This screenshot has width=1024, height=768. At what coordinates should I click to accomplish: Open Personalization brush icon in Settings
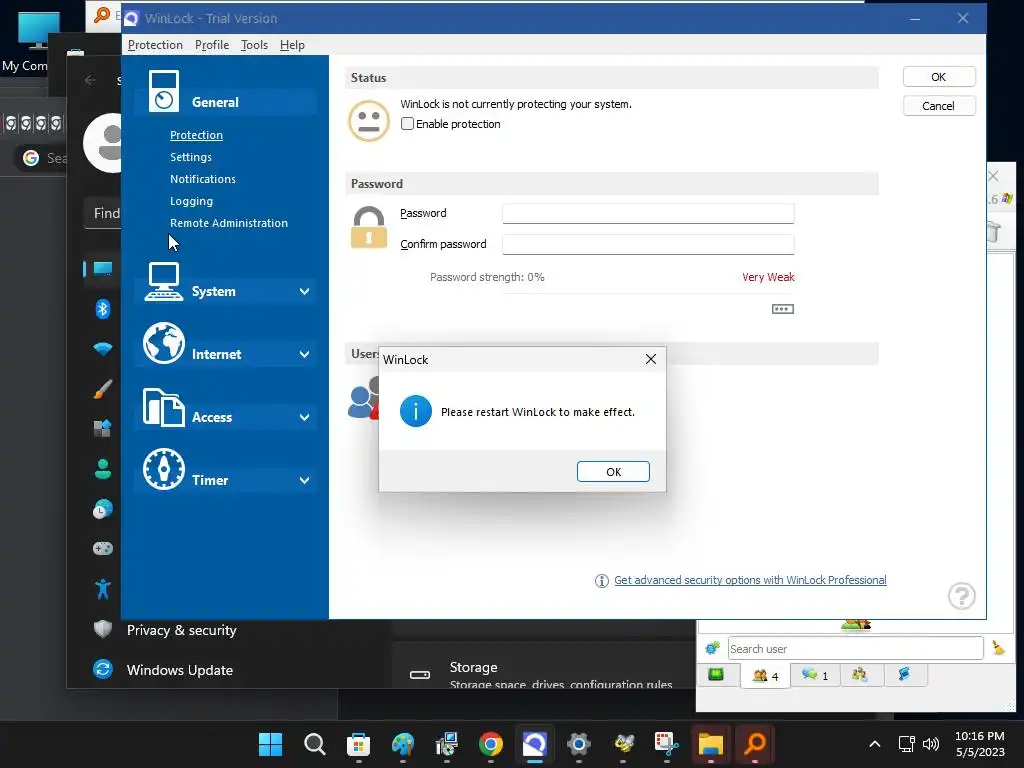click(x=103, y=389)
